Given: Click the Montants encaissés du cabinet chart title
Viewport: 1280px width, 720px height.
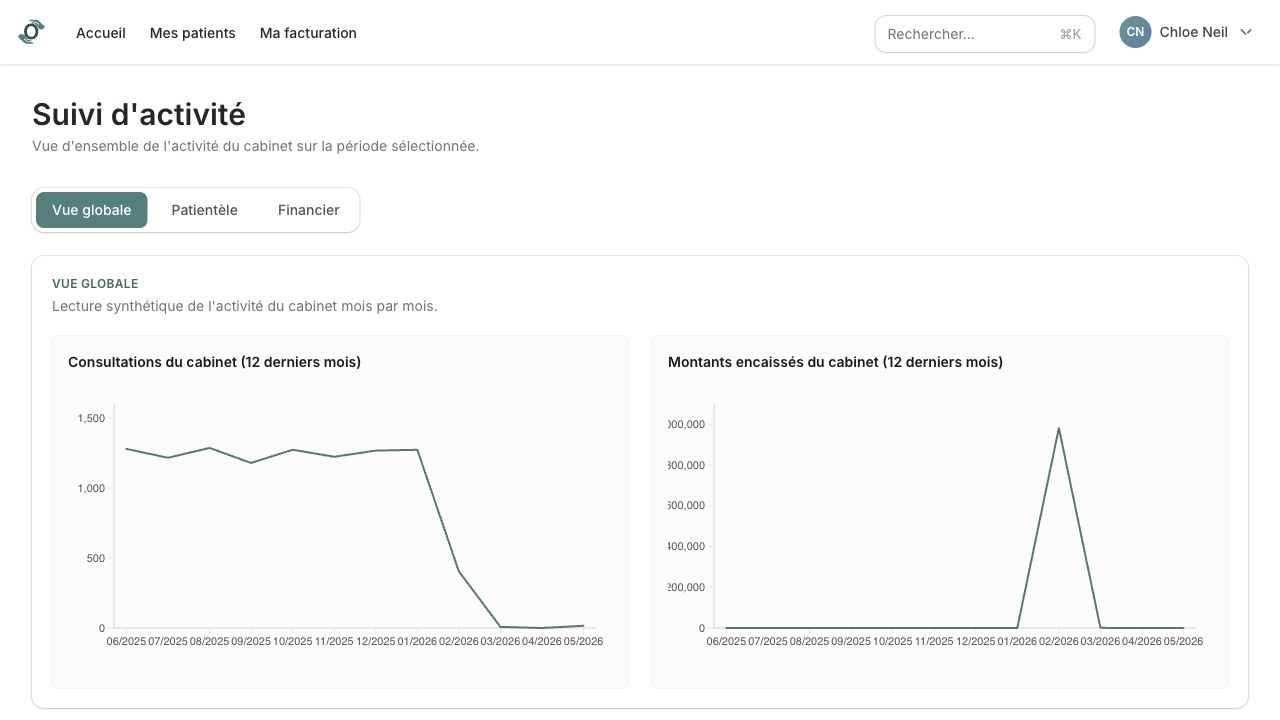Looking at the screenshot, I should [x=835, y=362].
